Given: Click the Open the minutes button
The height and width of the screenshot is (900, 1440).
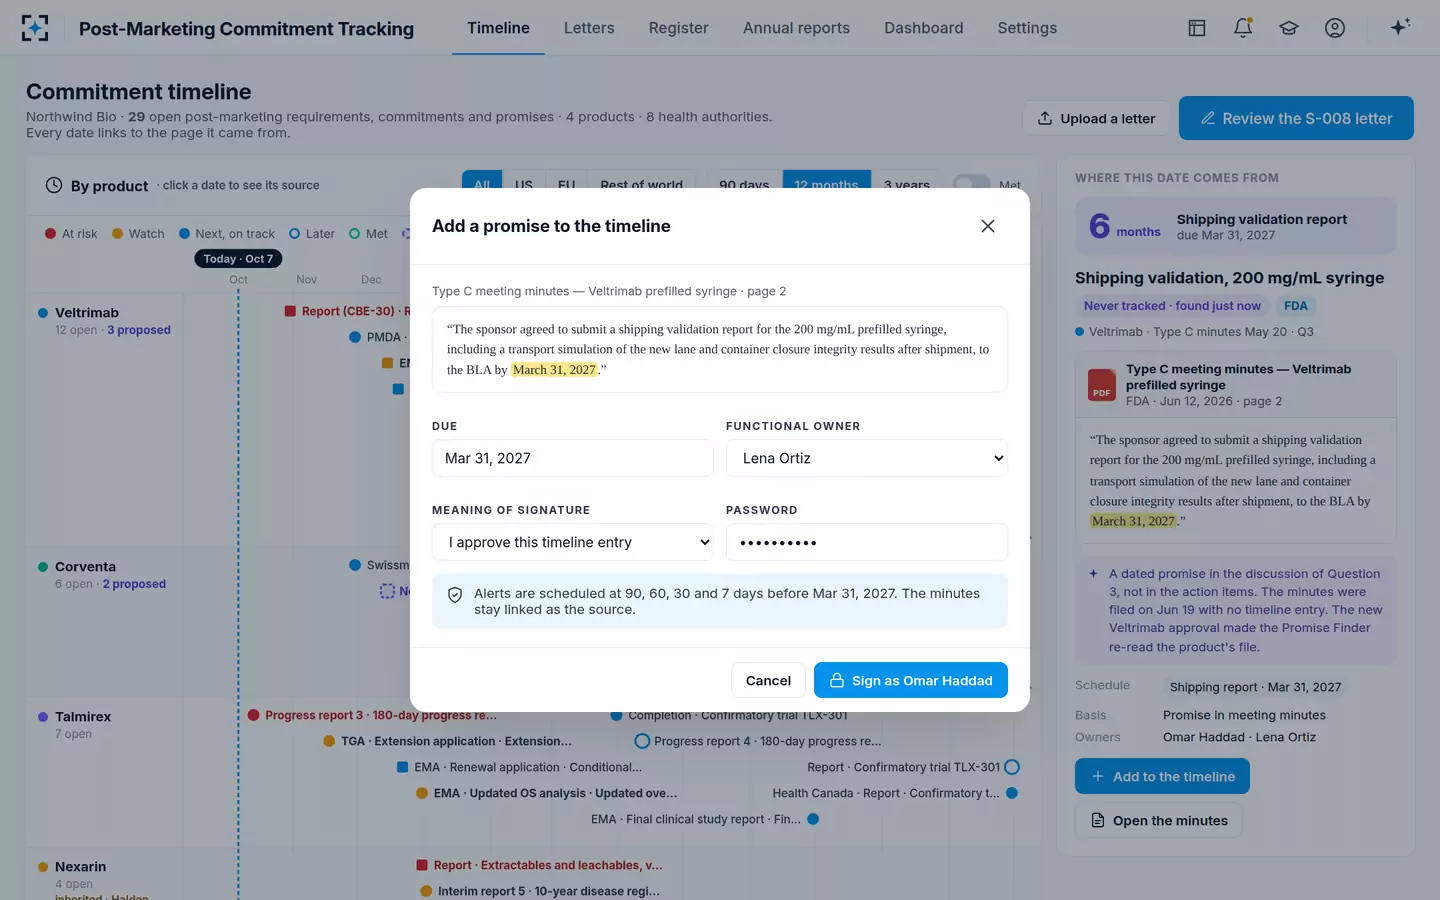Looking at the screenshot, I should 1159,820.
